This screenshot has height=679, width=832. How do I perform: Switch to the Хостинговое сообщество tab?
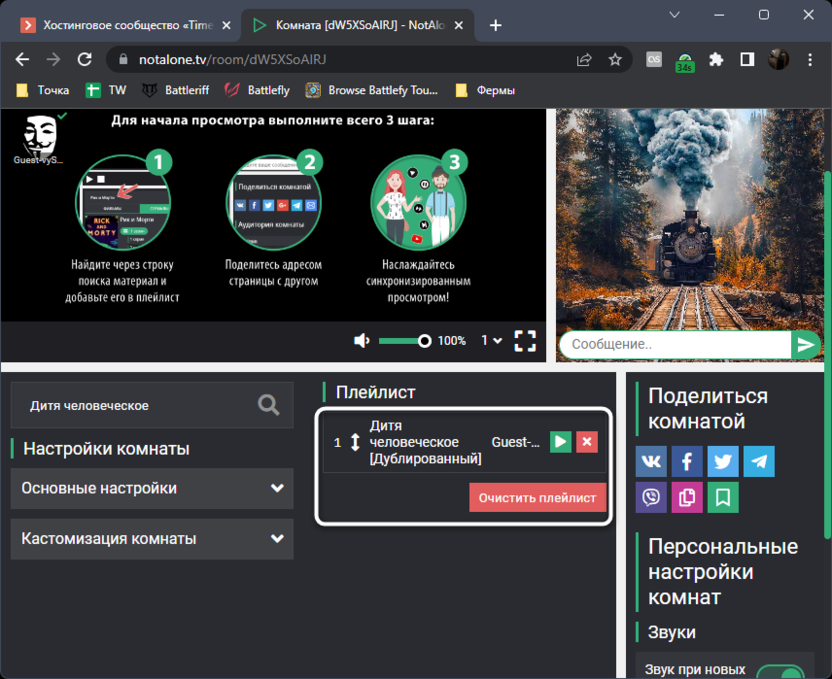click(126, 25)
